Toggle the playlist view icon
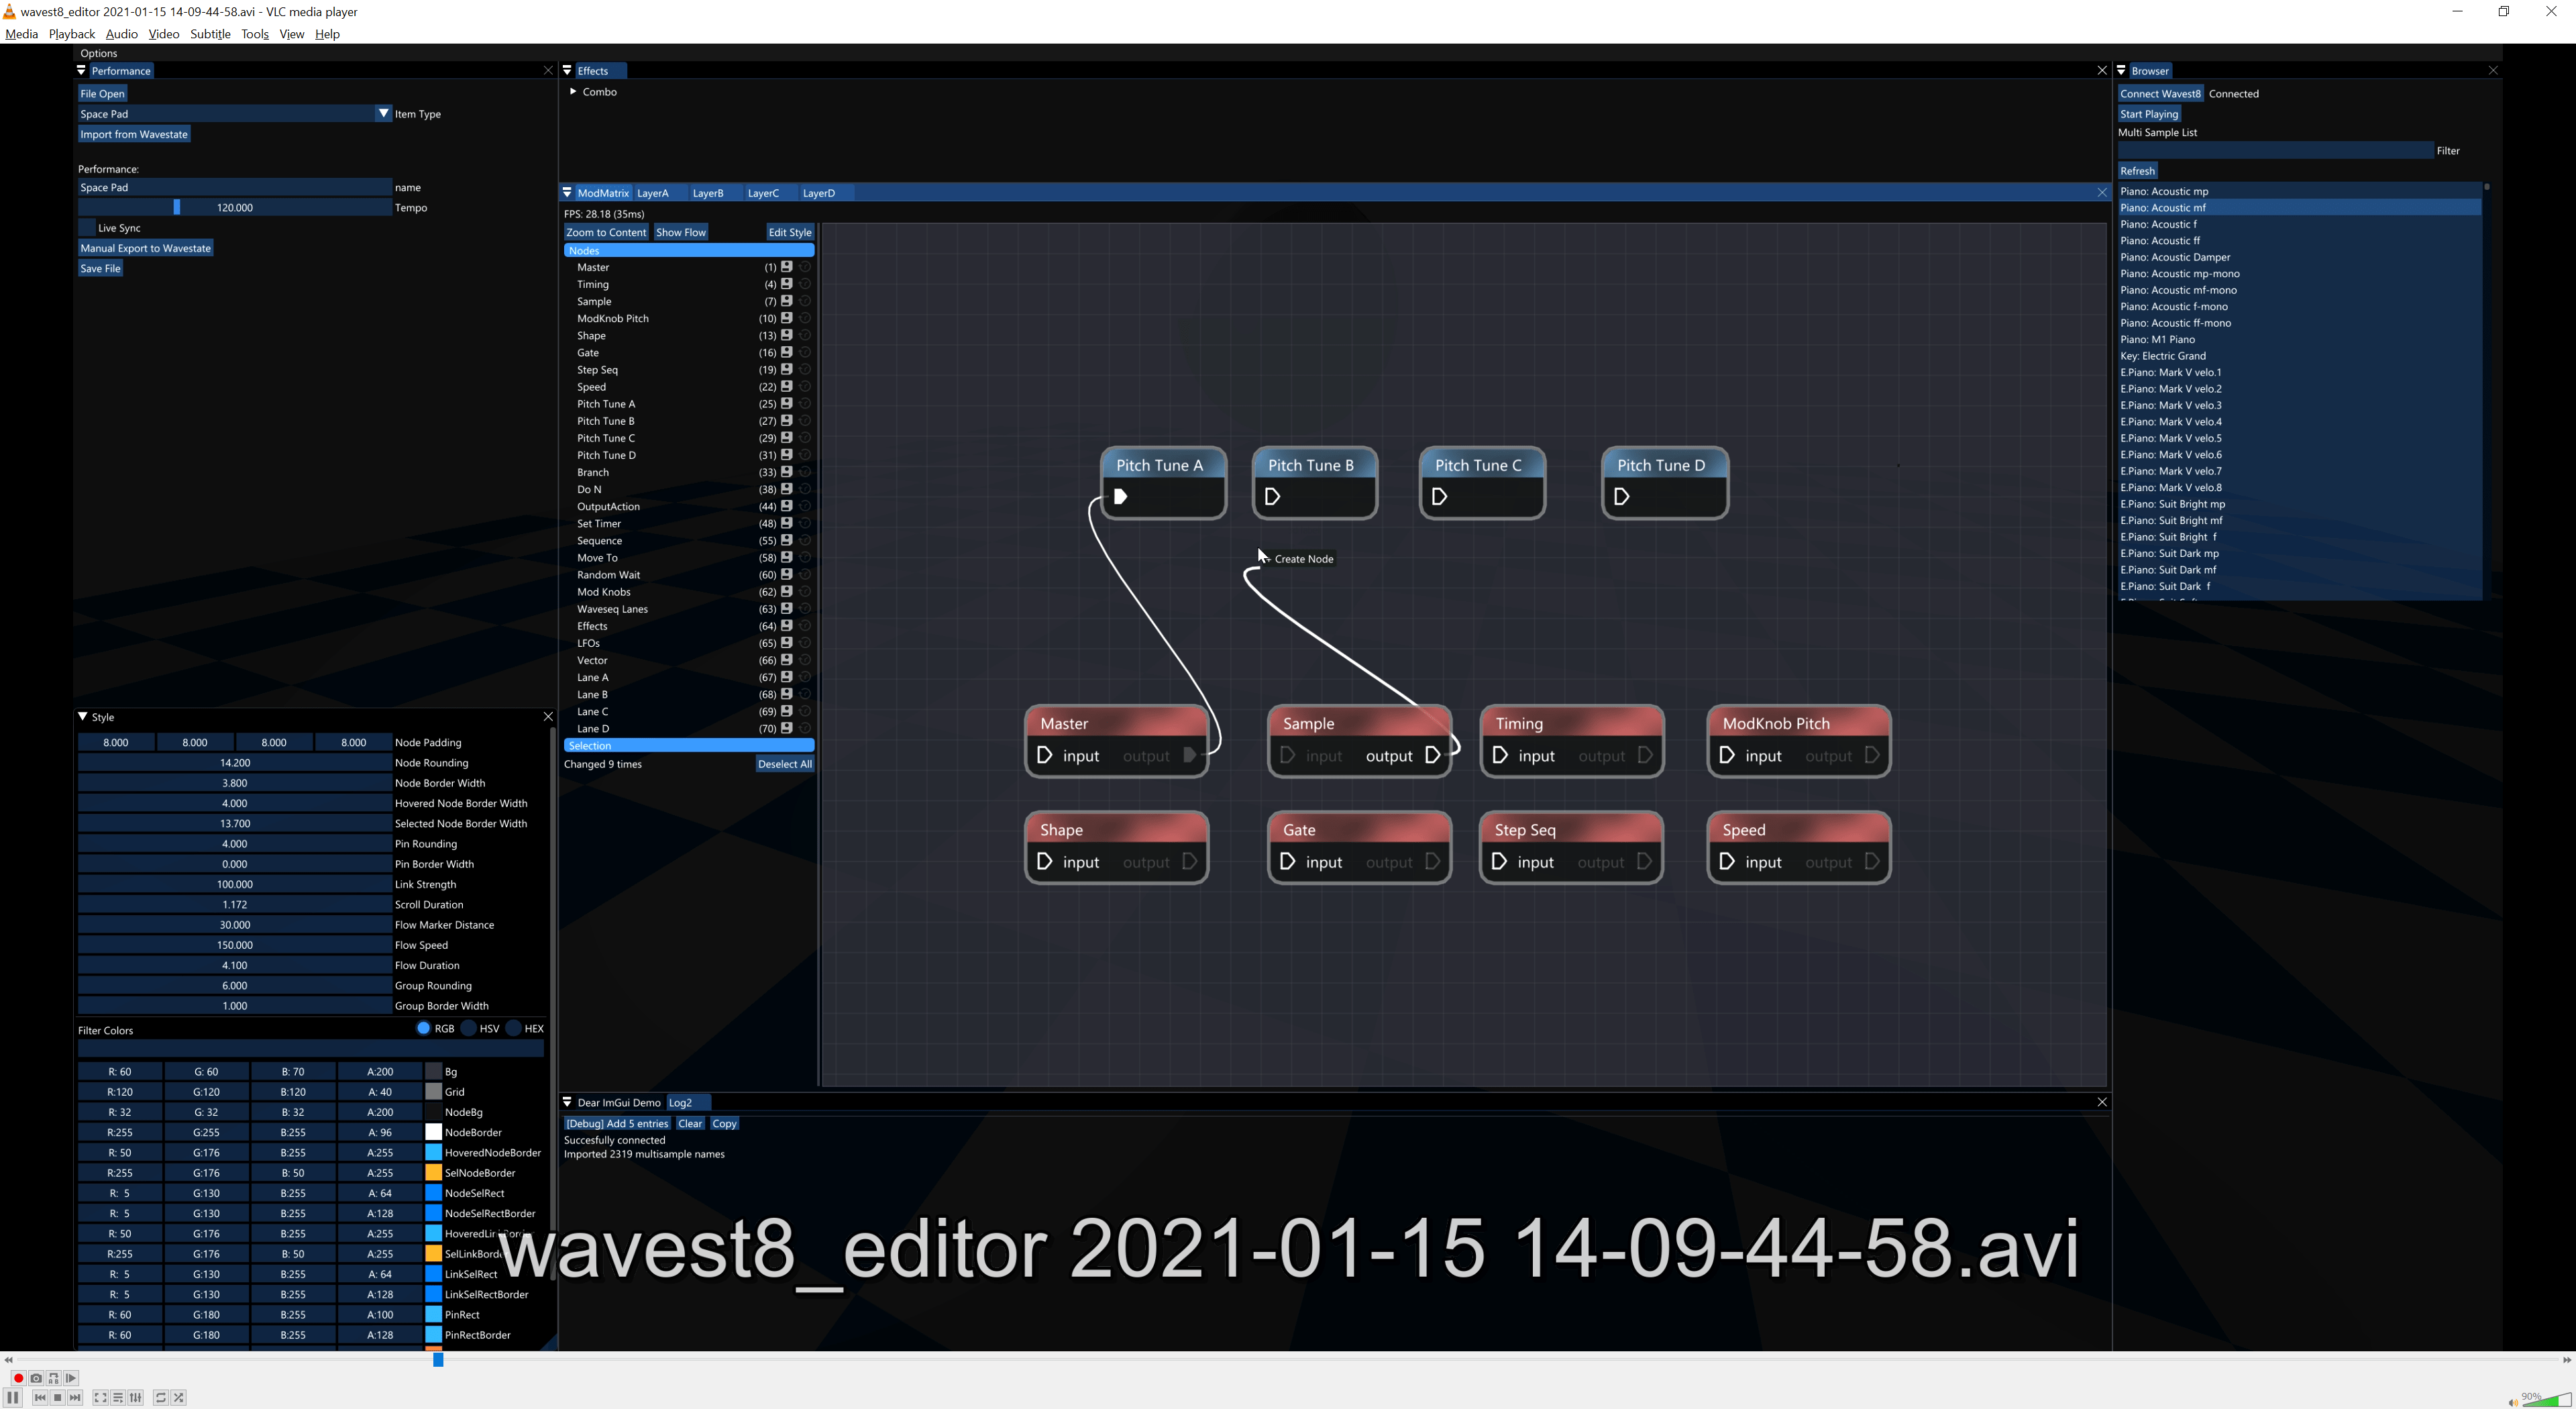The height and width of the screenshot is (1409, 2576). (x=118, y=1398)
